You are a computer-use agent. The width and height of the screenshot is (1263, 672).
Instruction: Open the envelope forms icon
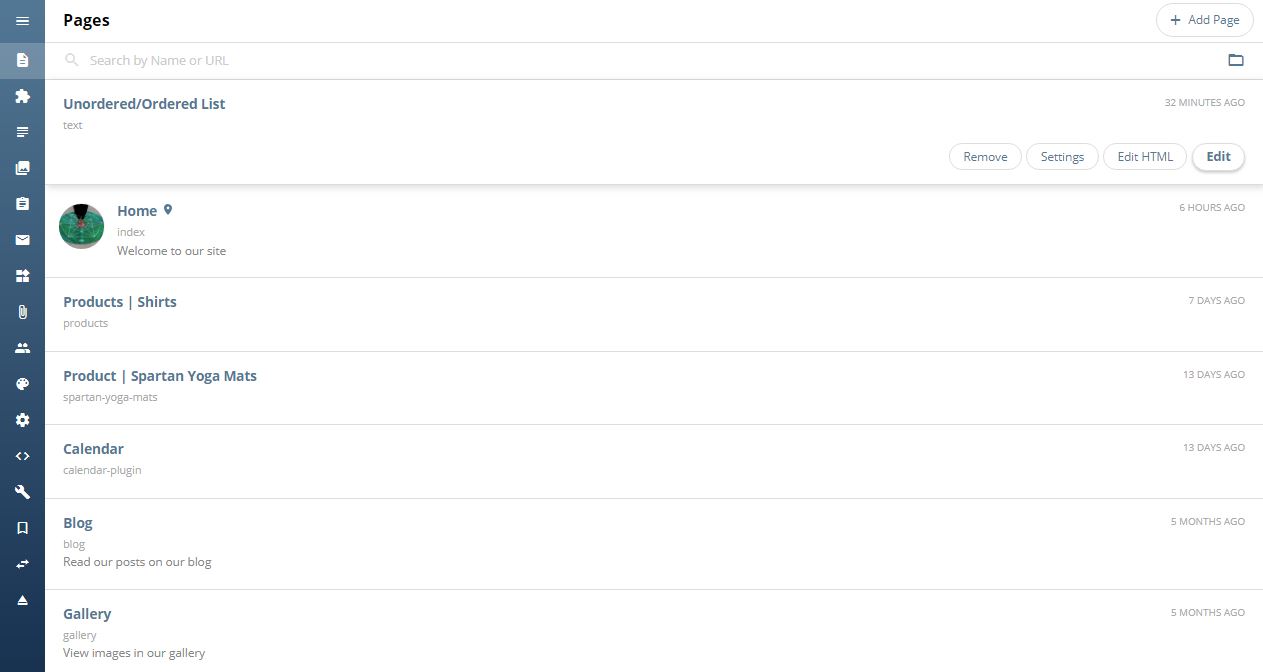(22, 240)
